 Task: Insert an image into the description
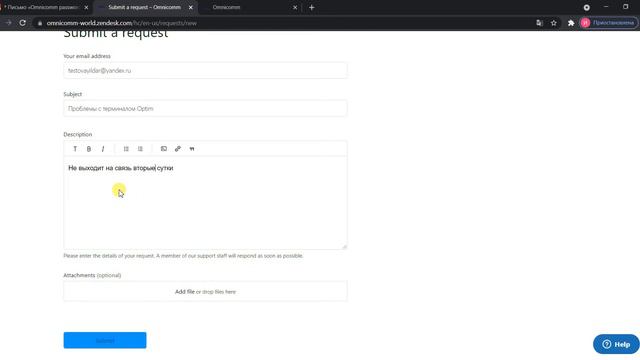[x=164, y=149]
